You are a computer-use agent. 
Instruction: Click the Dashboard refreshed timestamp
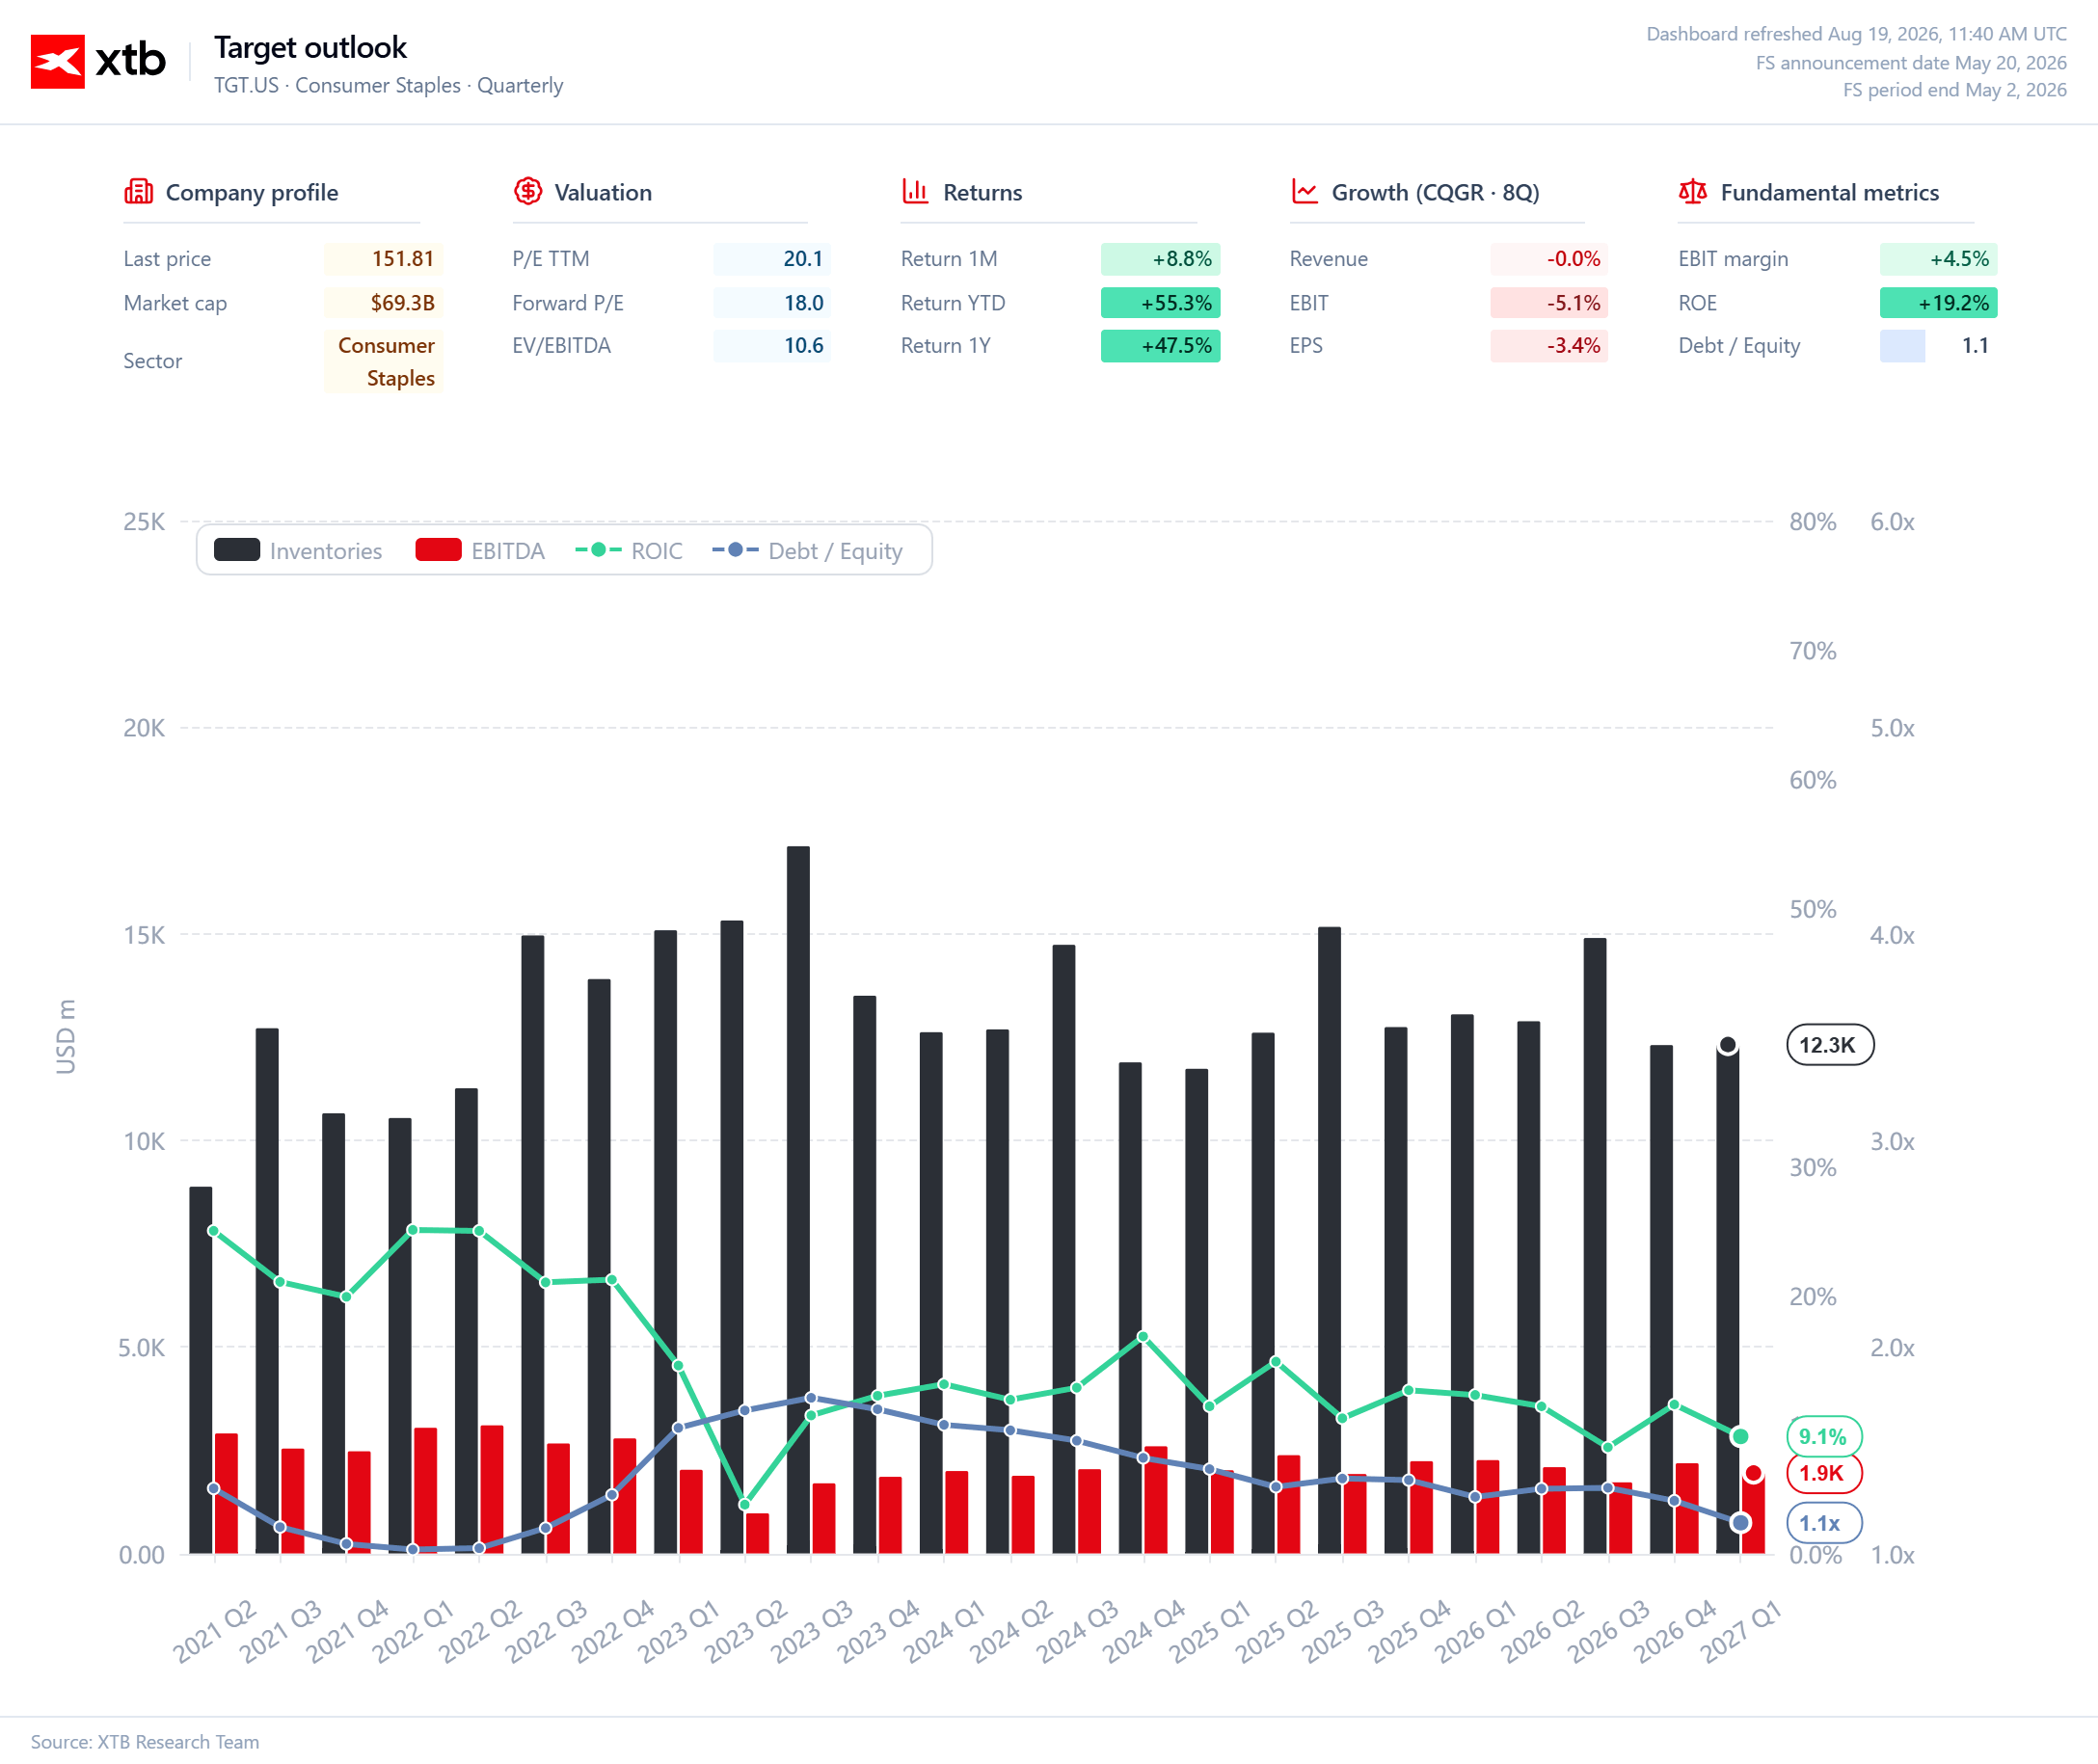[1856, 34]
